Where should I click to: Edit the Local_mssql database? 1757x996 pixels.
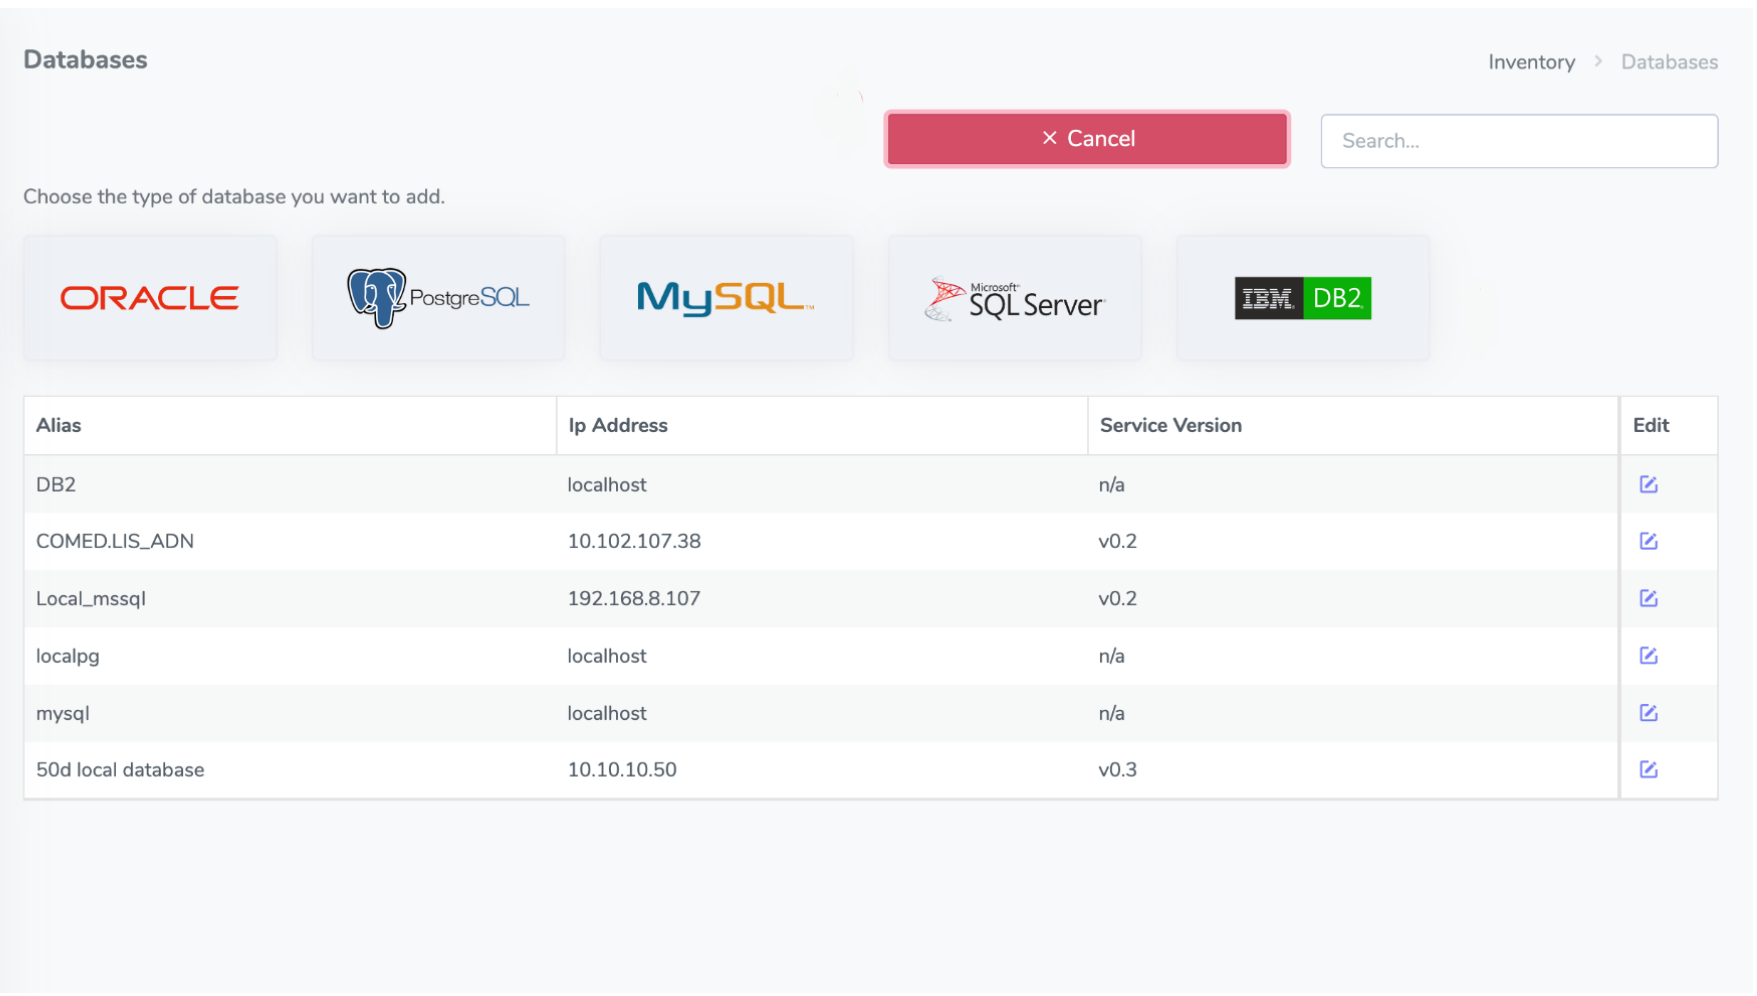(1648, 599)
